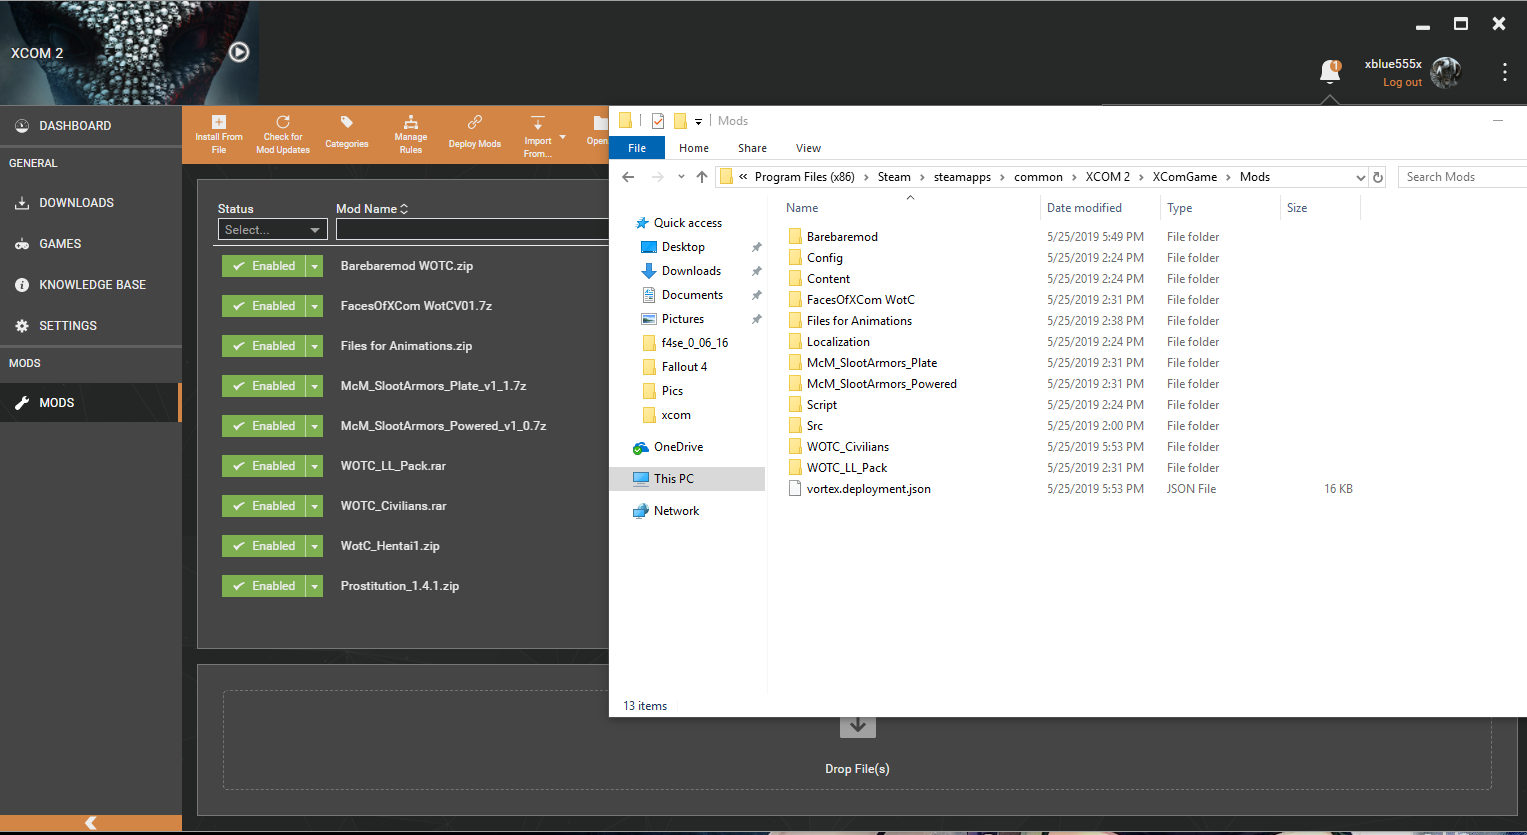Viewport: 1527px width, 835px height.
Task: Toggle Enabled for WOTC_Civilians.rar
Action: click(264, 506)
